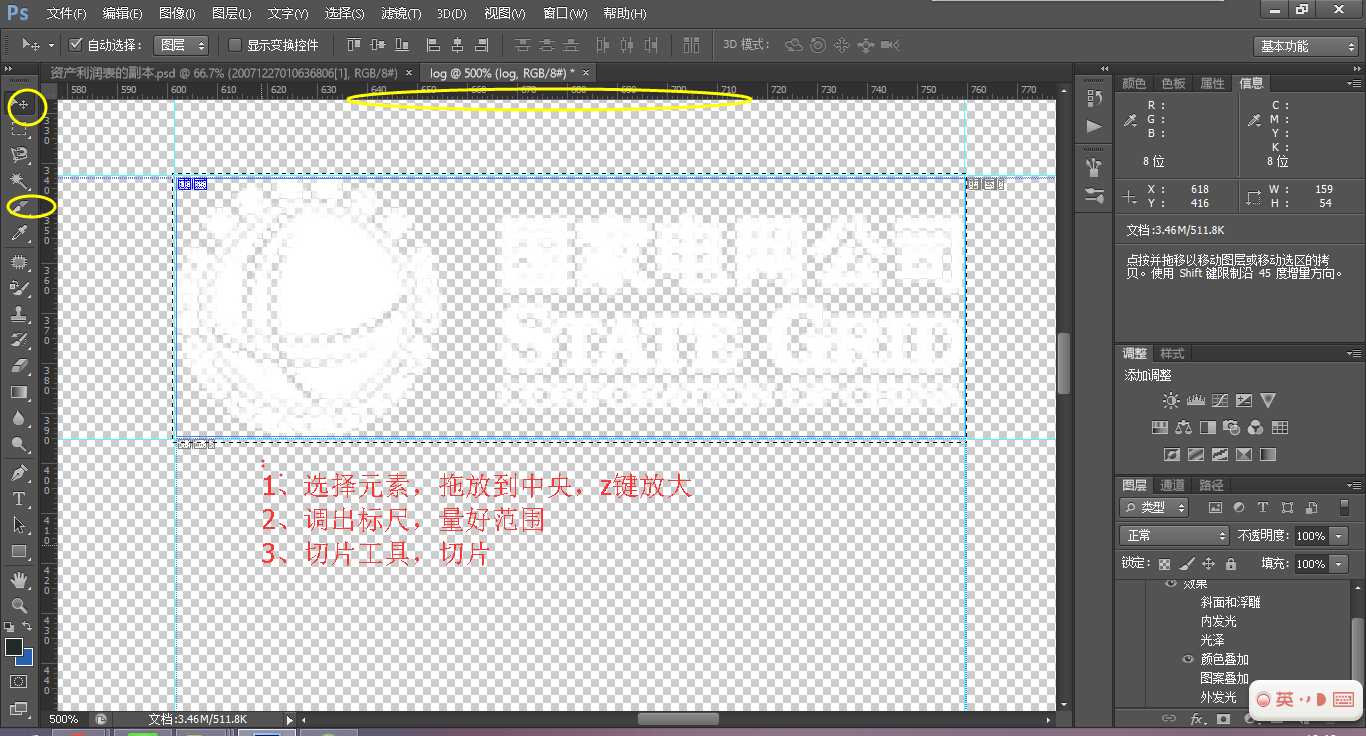Open the 填充 fill dropdown arrow

(1341, 564)
